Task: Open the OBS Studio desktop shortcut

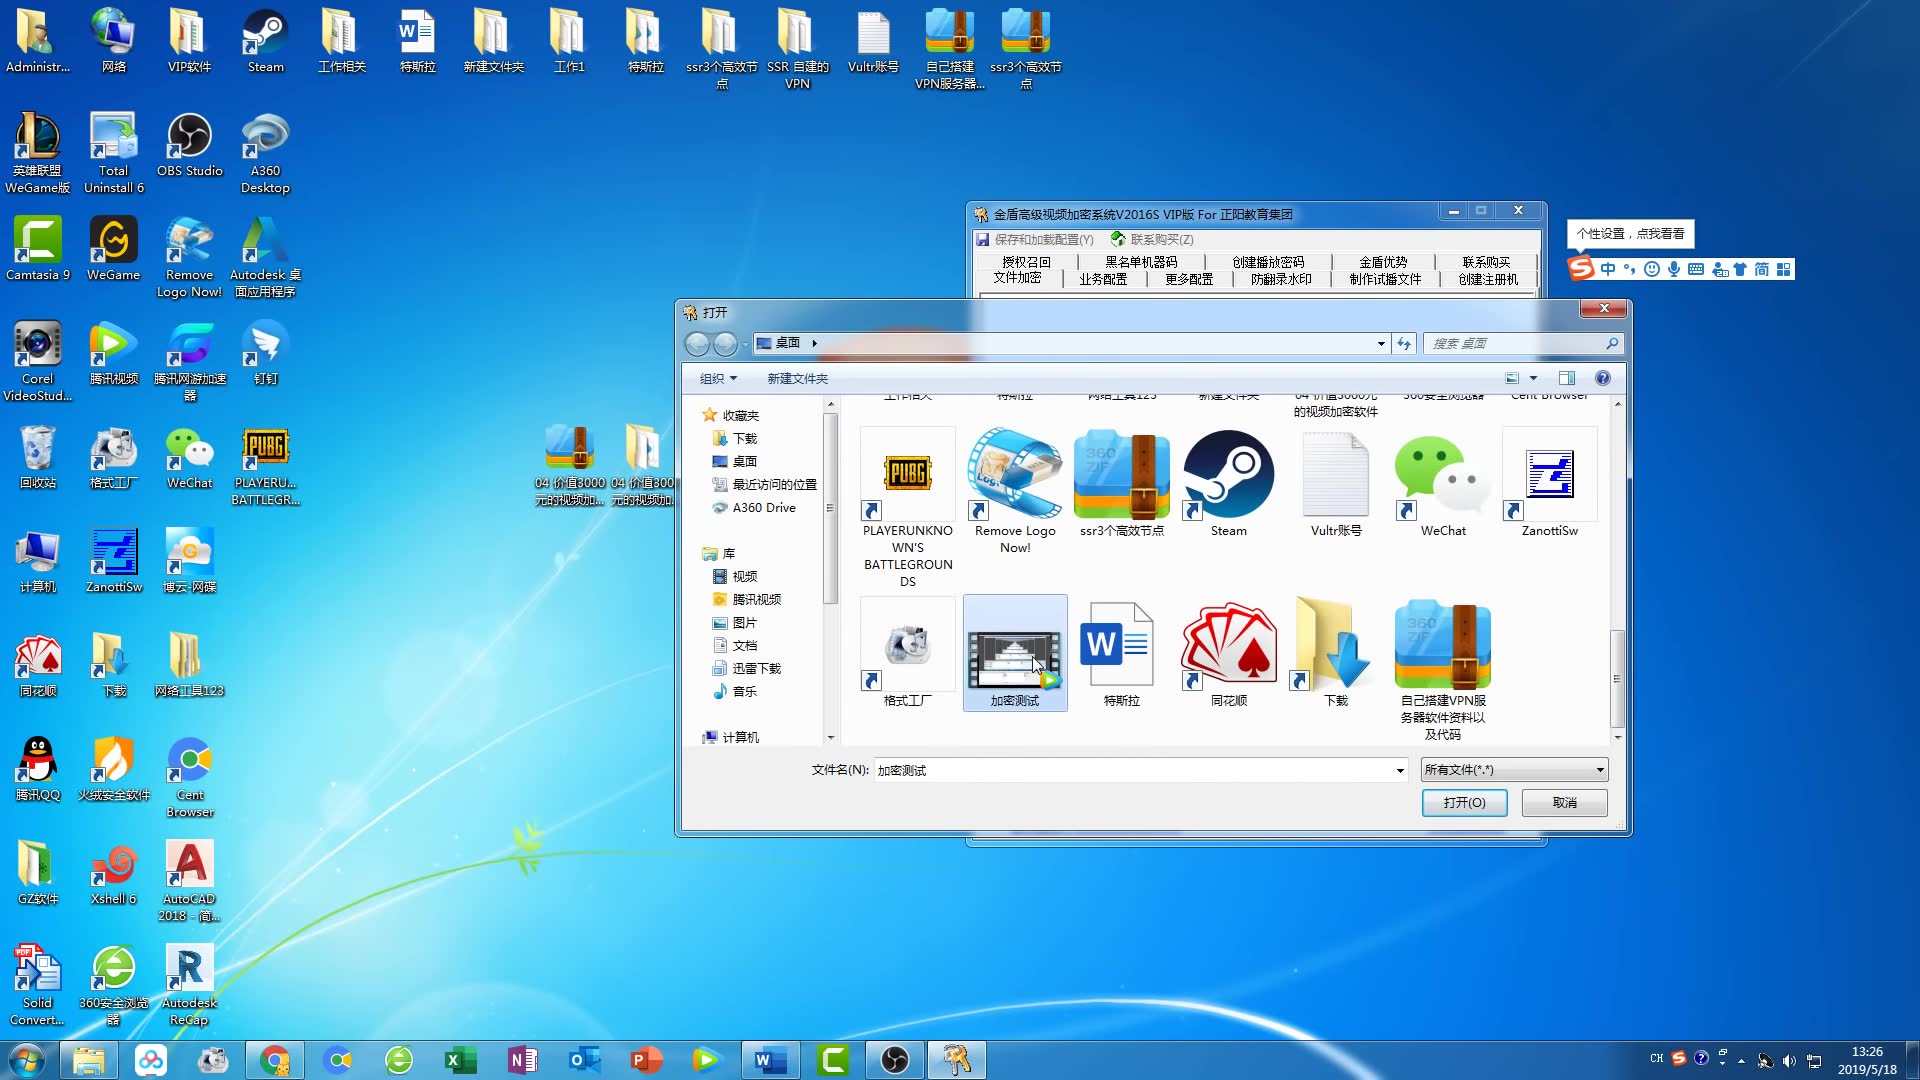Action: click(190, 145)
